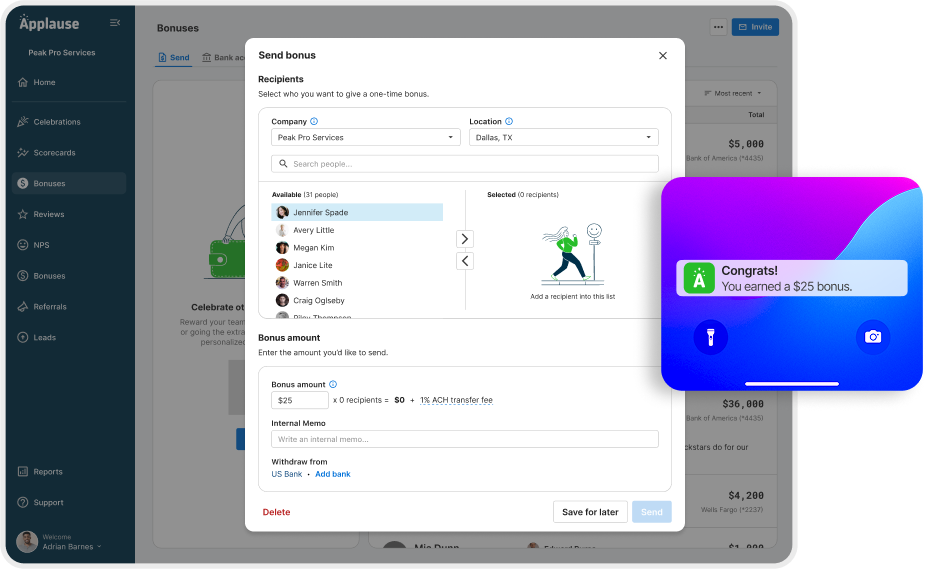Click the Leads icon
The height and width of the screenshot is (569, 929).
tap(23, 337)
